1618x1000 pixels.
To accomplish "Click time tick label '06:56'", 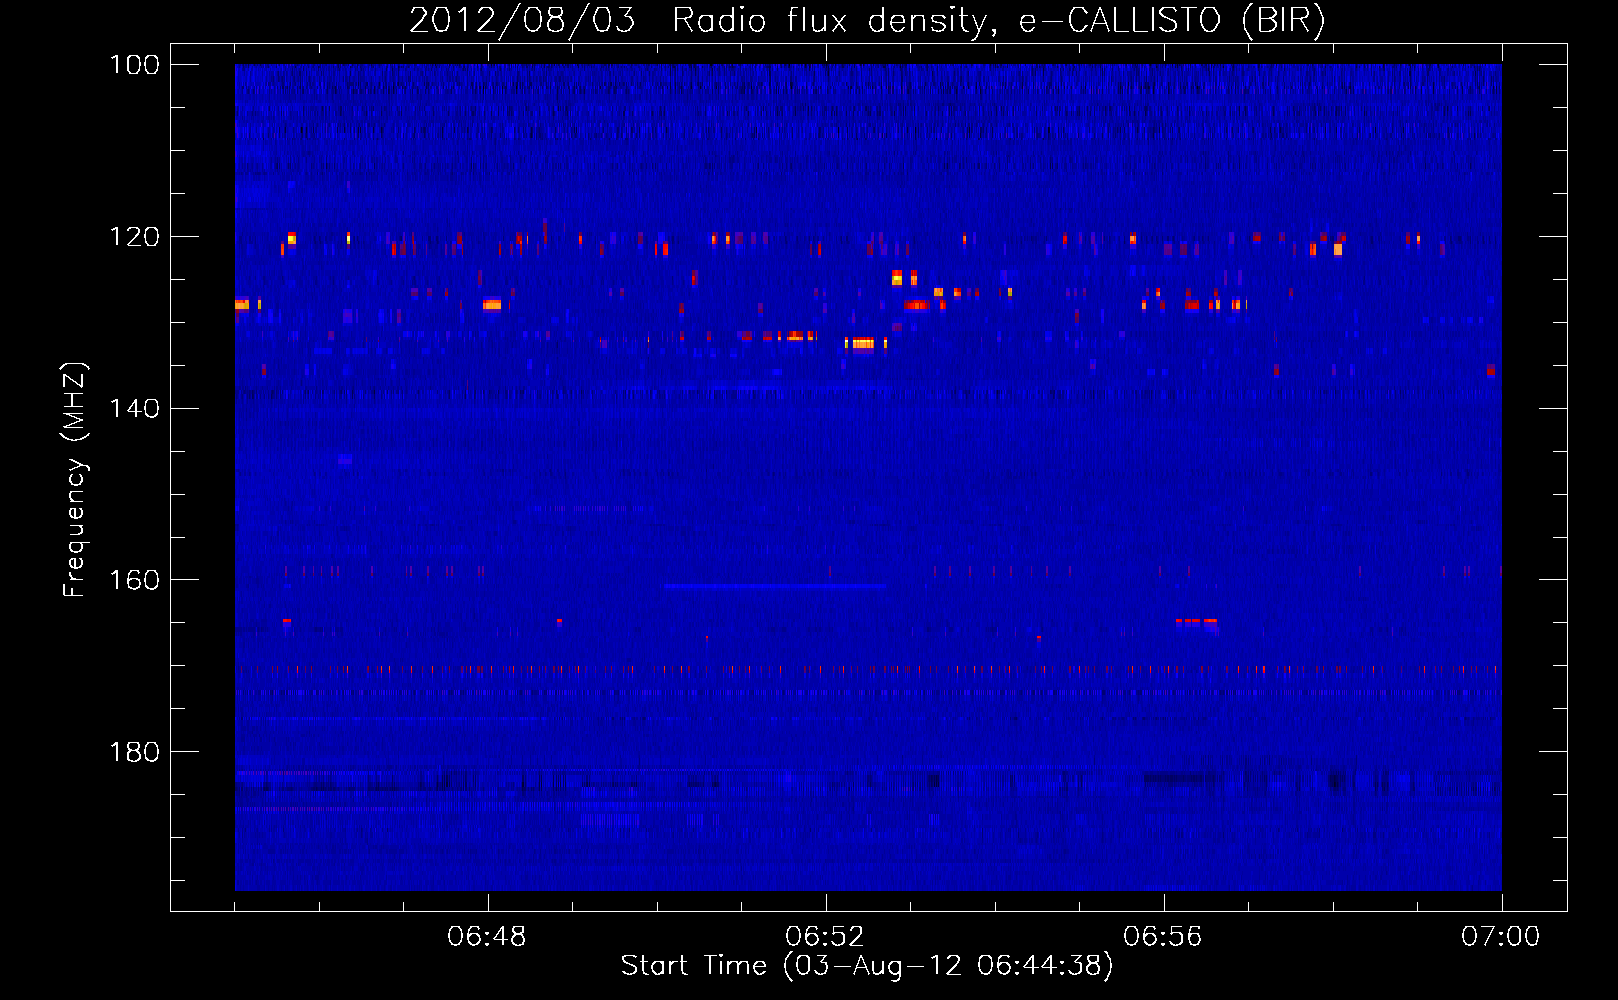I will (1163, 937).
